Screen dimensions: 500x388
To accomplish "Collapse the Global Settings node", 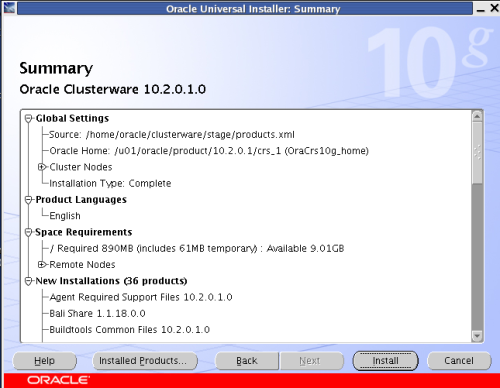I will pos(29,118).
